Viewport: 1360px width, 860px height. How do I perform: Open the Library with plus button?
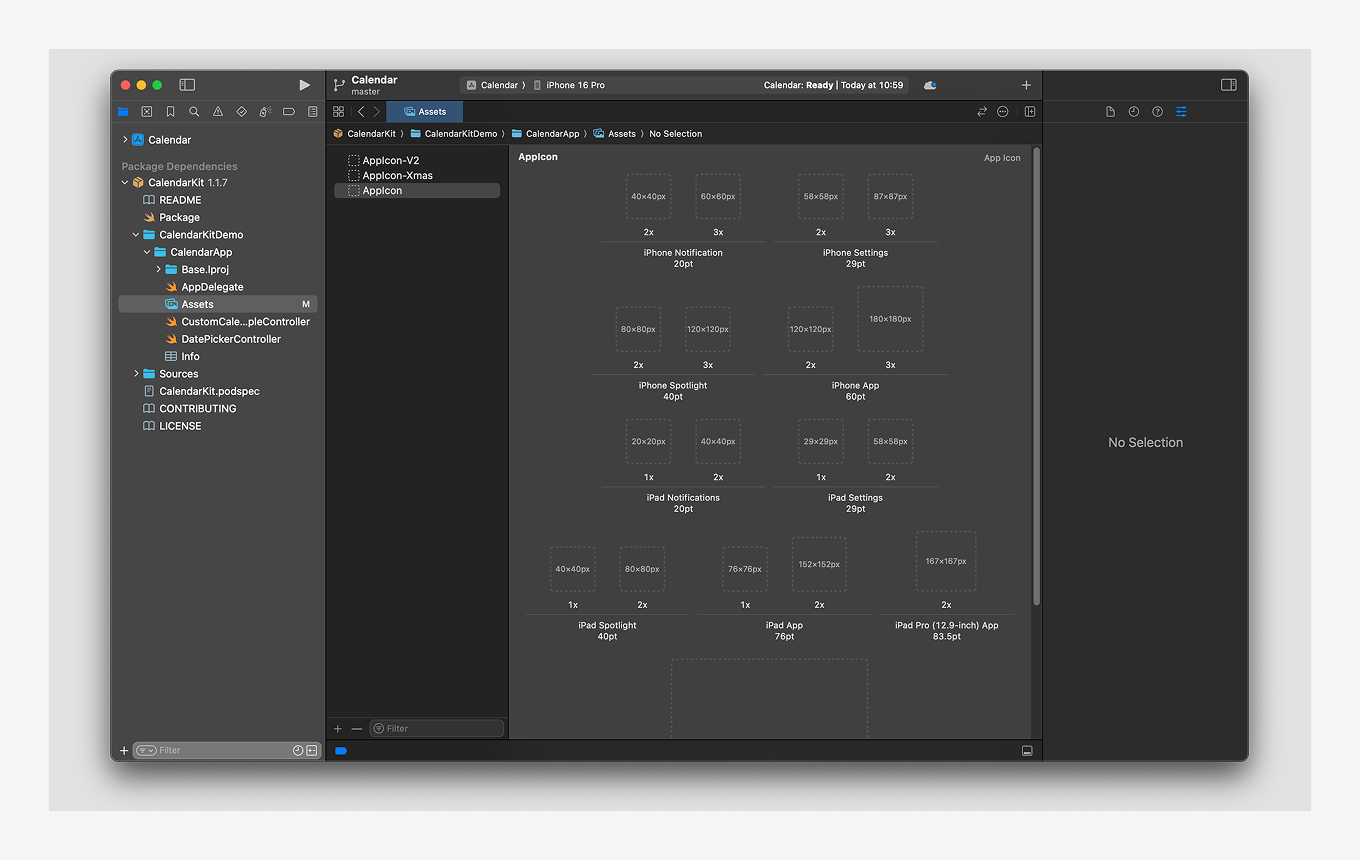point(1026,85)
